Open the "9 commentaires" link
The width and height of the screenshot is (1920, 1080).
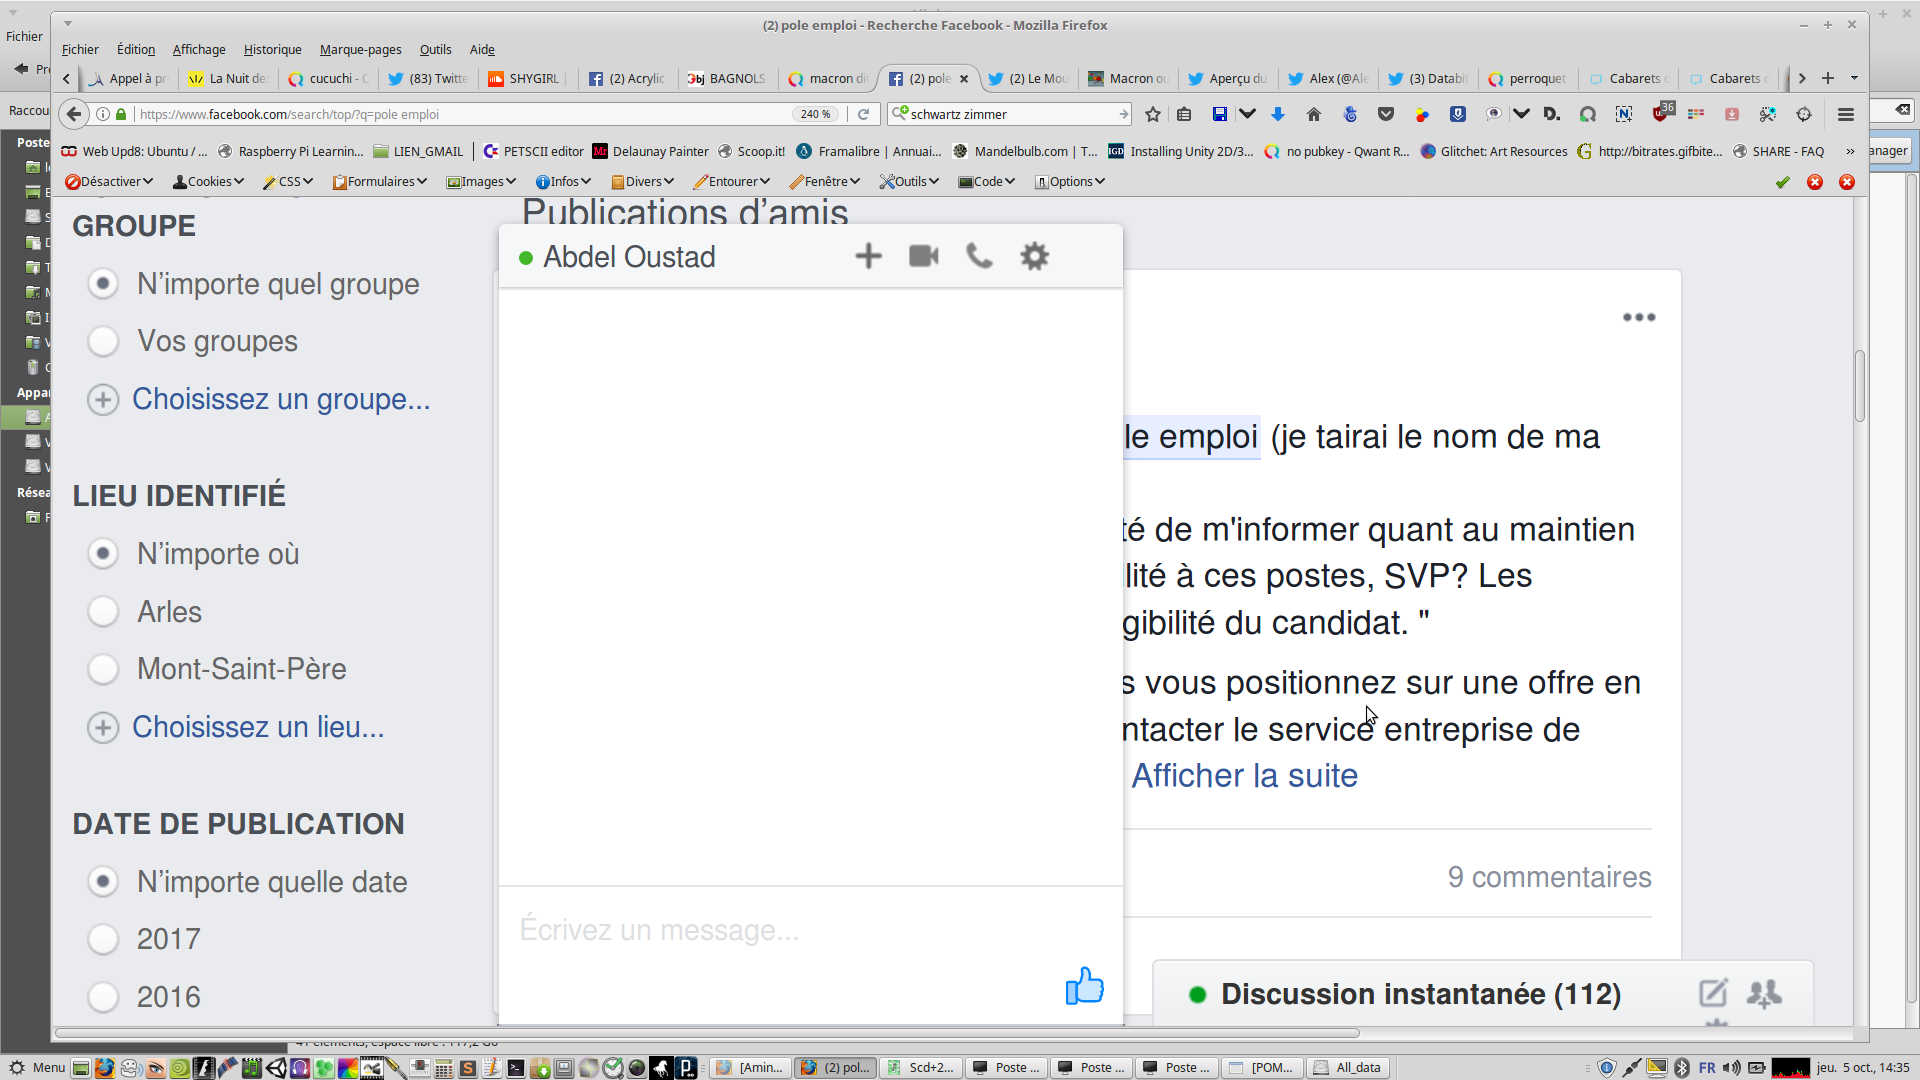[1549, 877]
